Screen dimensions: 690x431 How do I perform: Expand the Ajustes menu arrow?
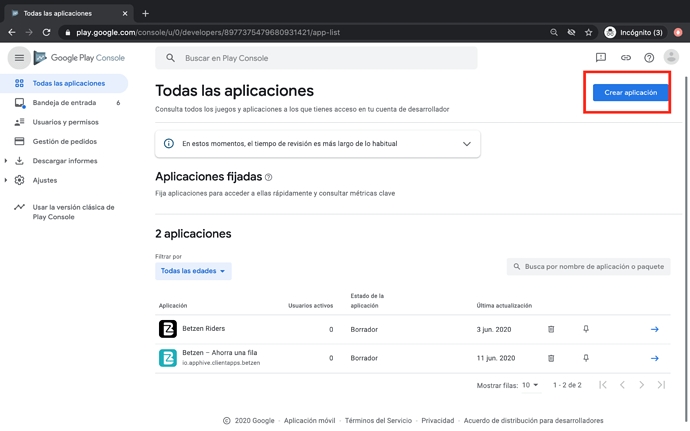(x=6, y=180)
